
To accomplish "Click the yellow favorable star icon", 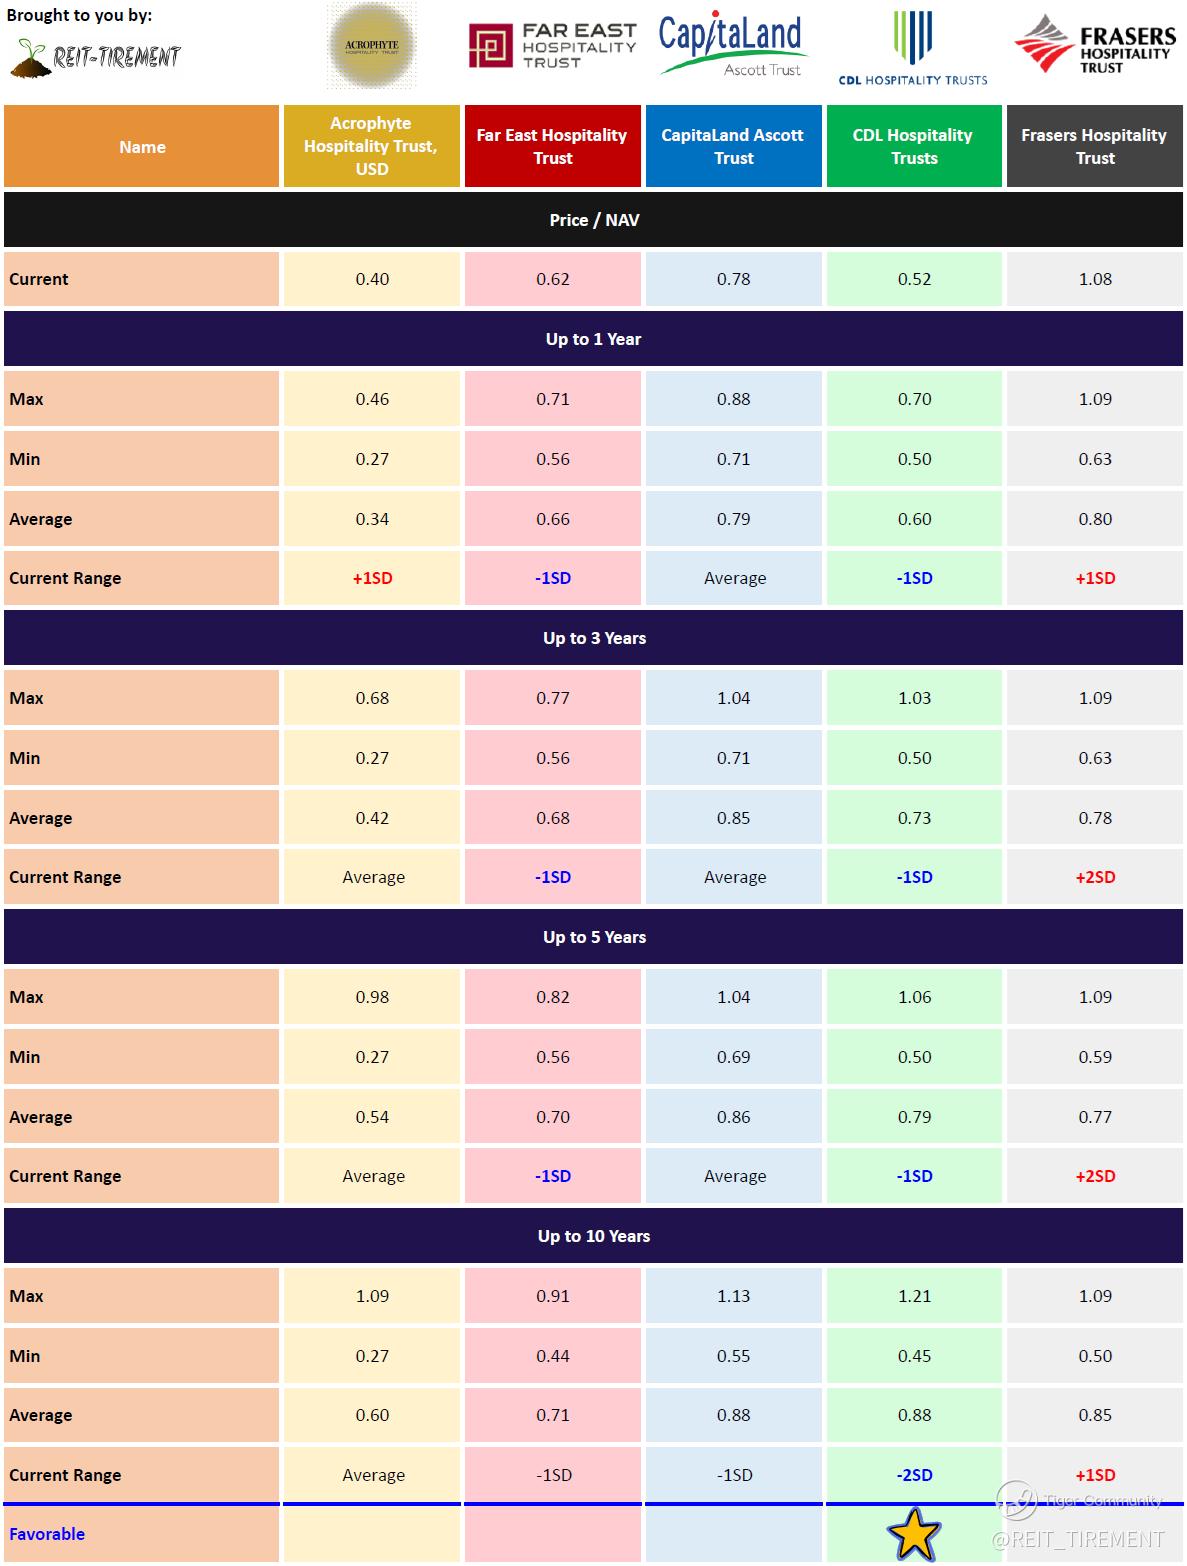I will [x=914, y=1536].
